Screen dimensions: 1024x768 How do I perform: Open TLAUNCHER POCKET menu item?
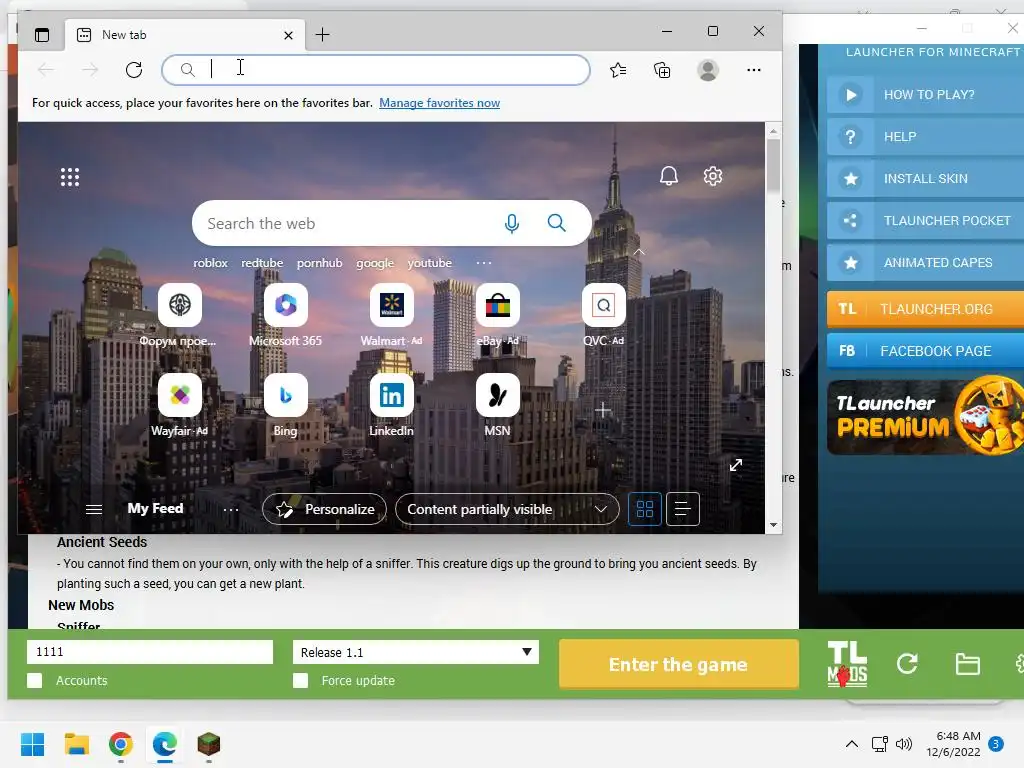pos(925,221)
